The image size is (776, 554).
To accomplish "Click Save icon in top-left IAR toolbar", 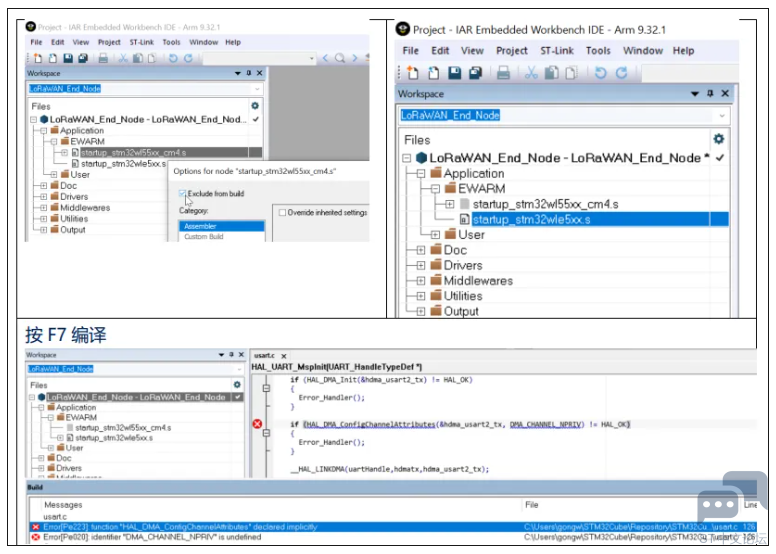I will (68, 58).
